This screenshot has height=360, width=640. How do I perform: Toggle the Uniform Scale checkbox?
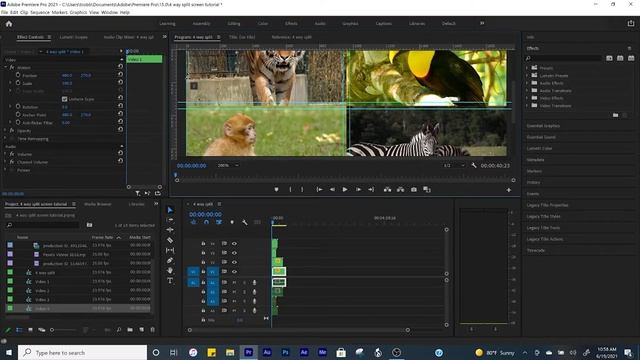(64, 99)
